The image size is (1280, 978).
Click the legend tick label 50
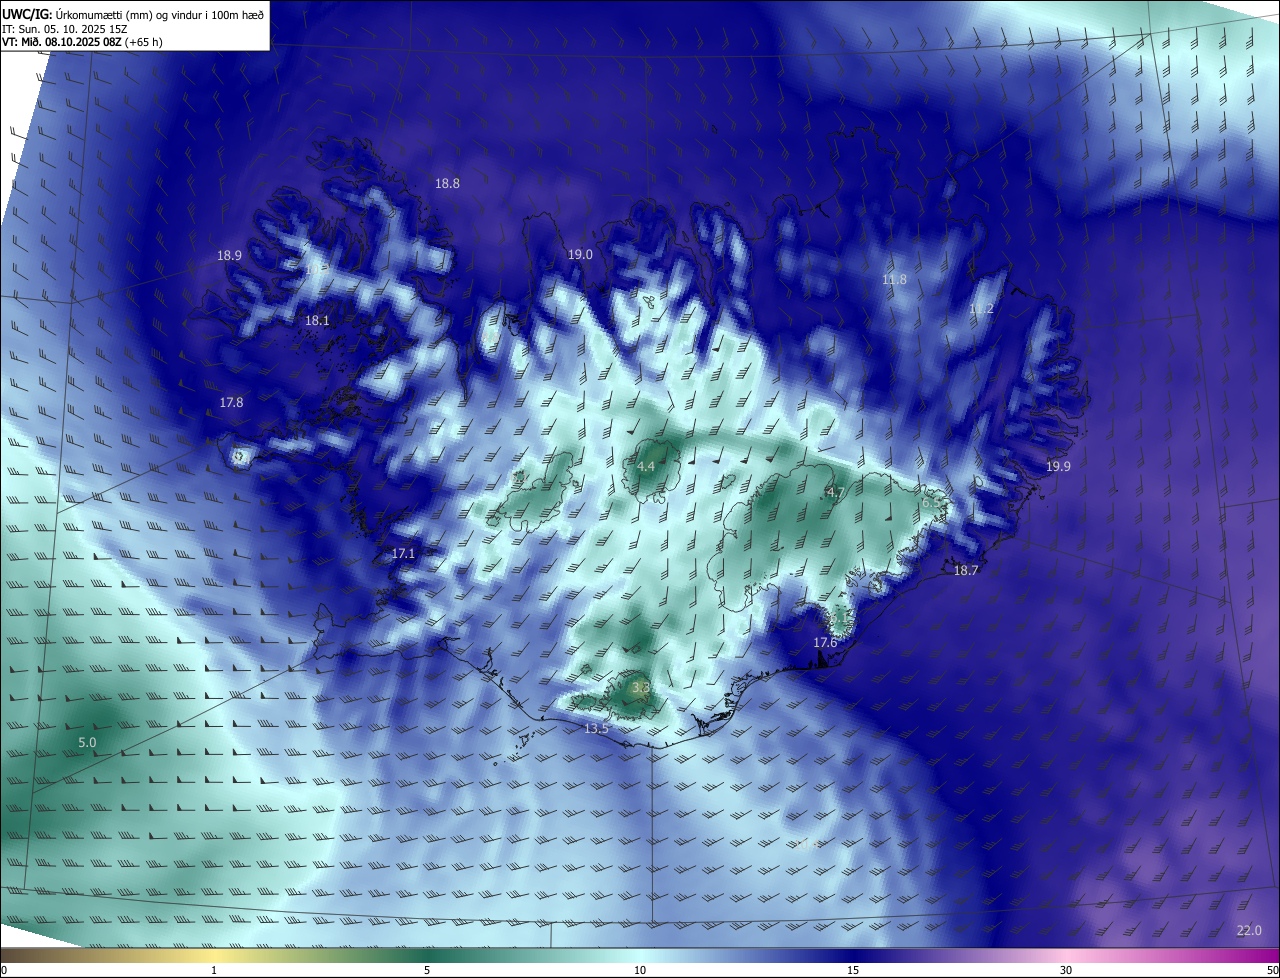[x=1272, y=971]
